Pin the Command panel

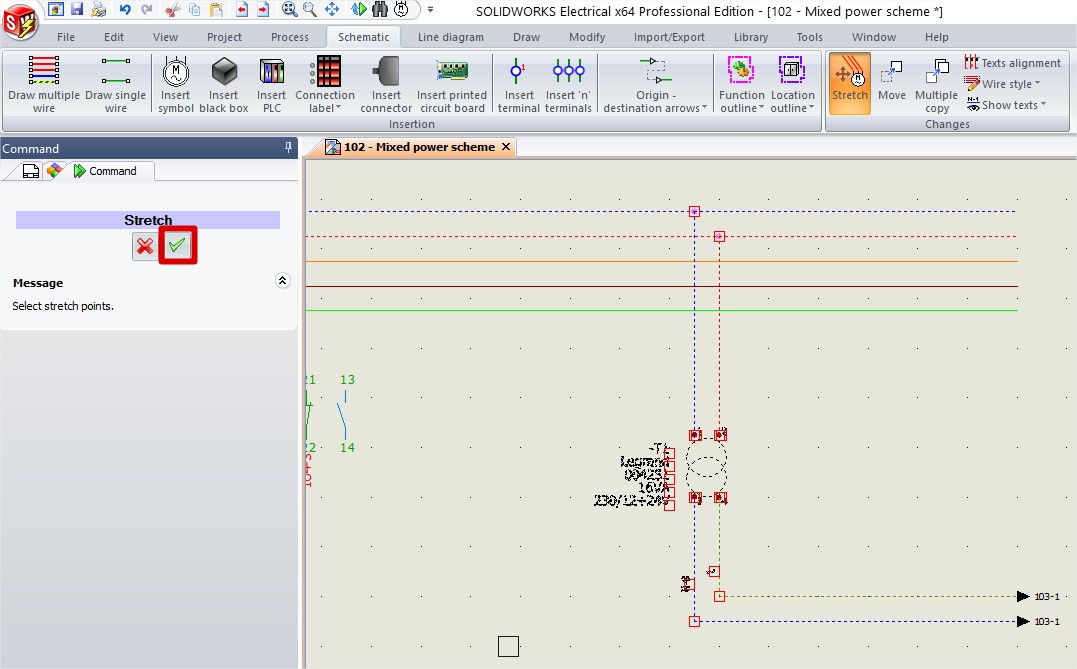(x=289, y=148)
